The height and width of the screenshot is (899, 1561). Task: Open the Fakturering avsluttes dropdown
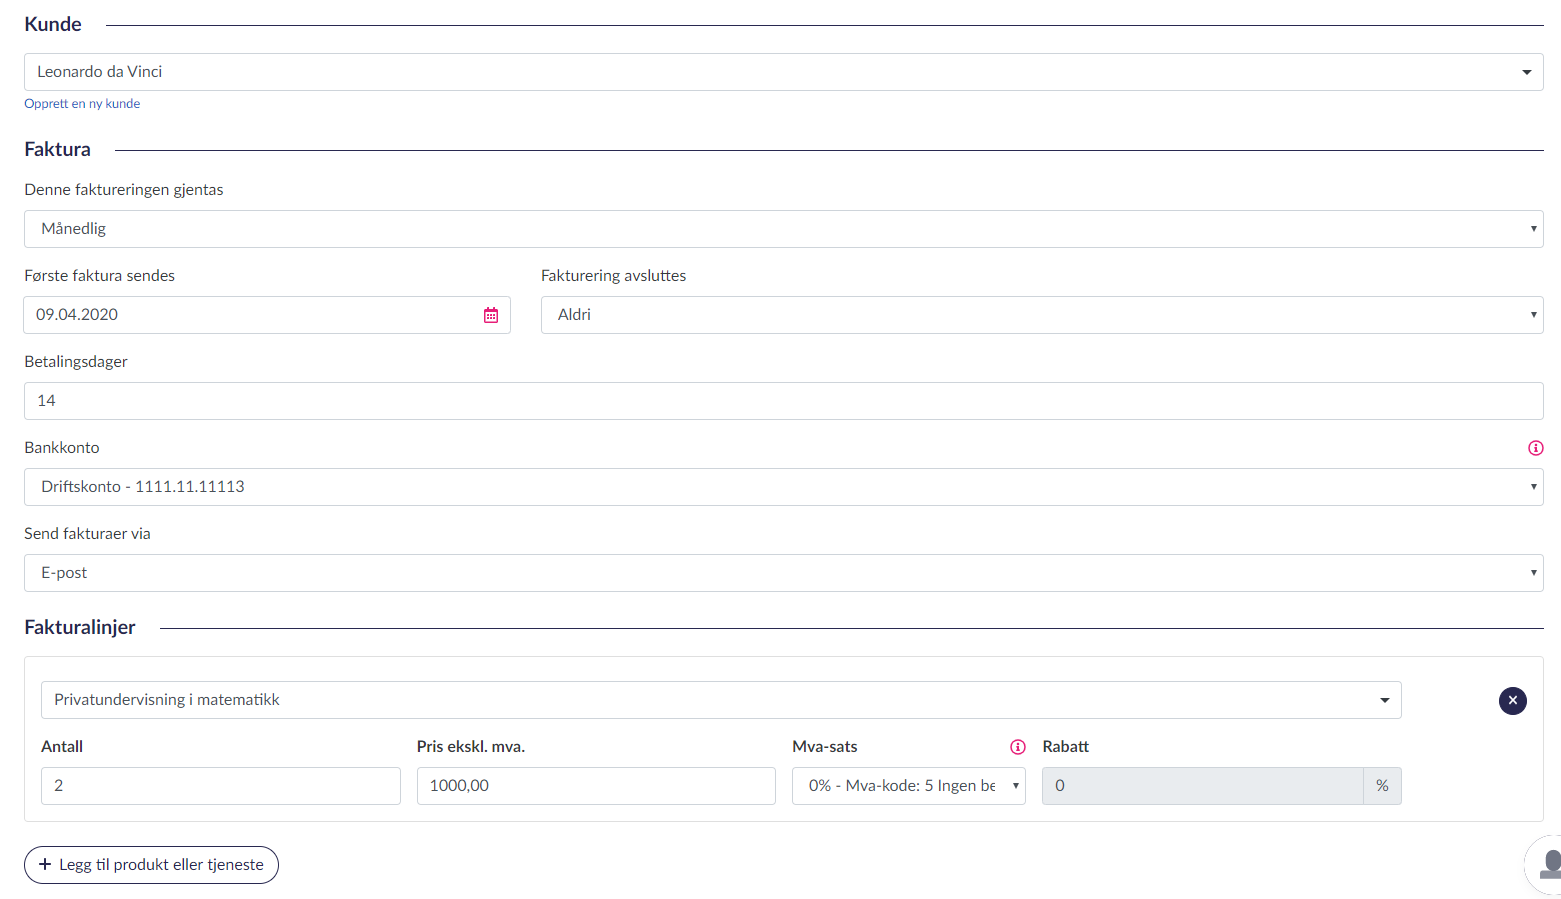pos(1041,315)
